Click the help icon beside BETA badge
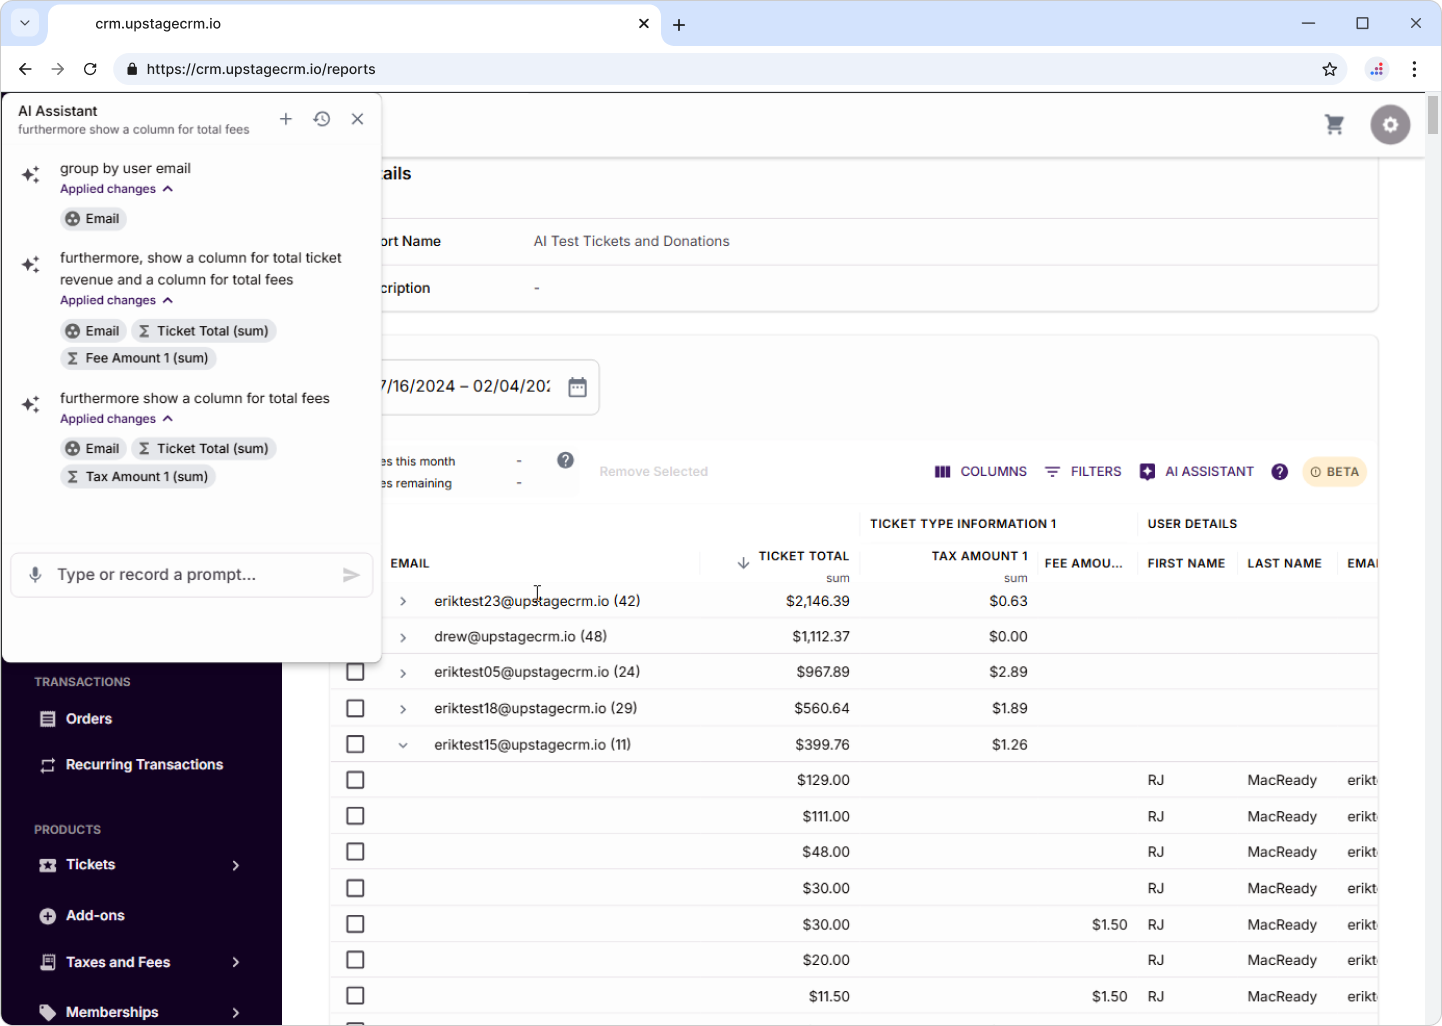1442x1026 pixels. click(x=1279, y=472)
